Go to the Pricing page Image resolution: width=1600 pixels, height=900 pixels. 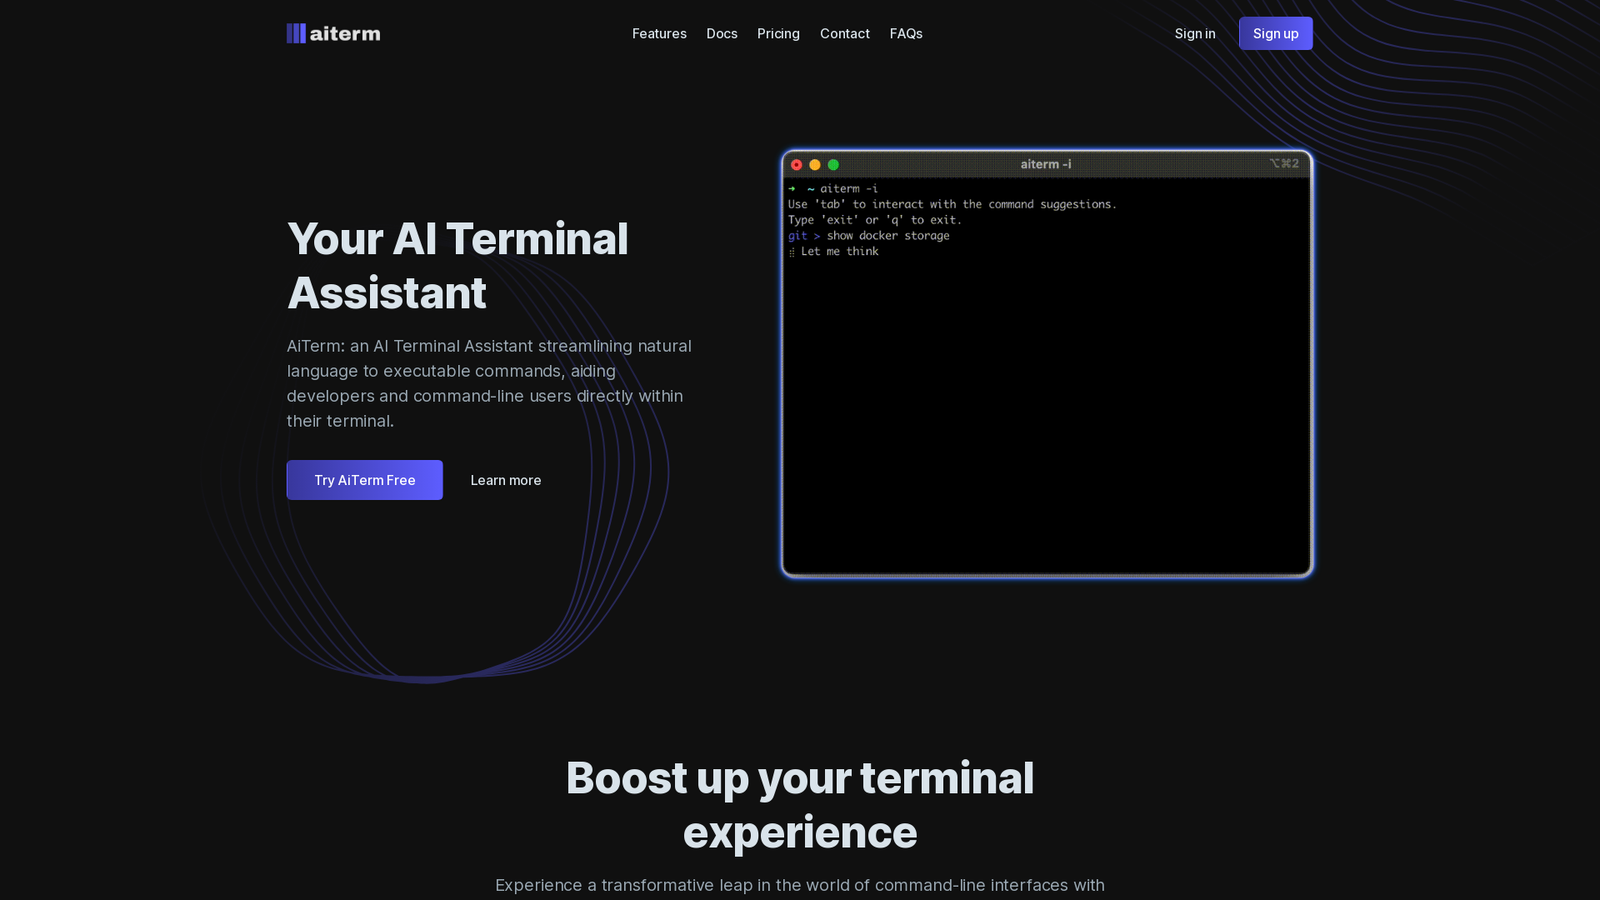pos(778,33)
